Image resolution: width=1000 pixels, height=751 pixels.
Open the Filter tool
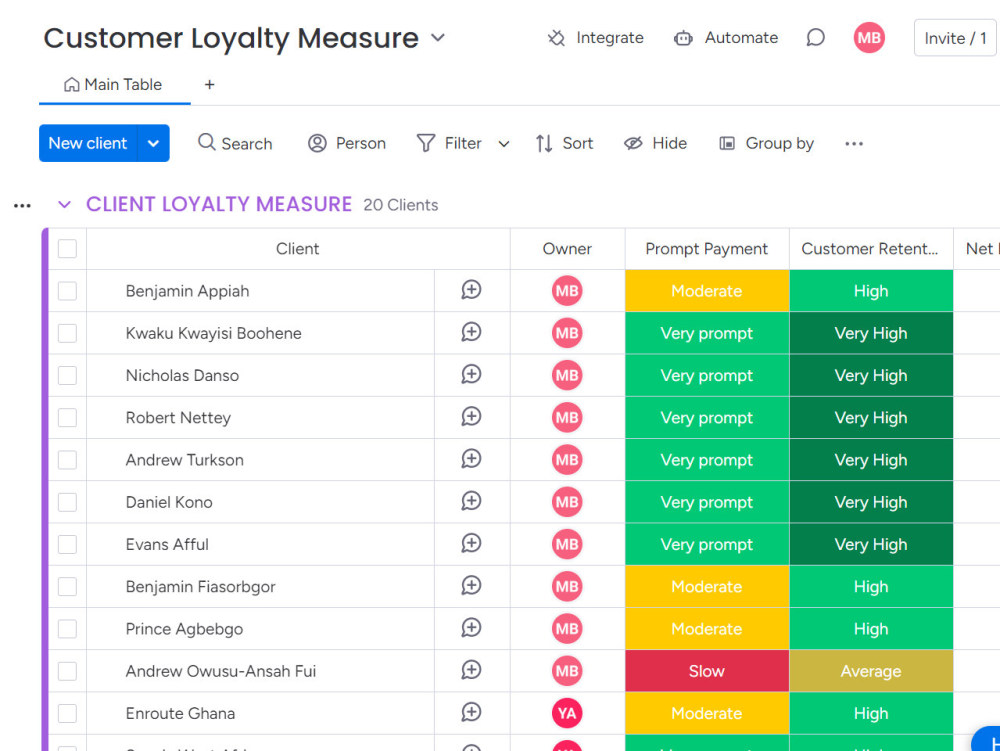coord(449,143)
